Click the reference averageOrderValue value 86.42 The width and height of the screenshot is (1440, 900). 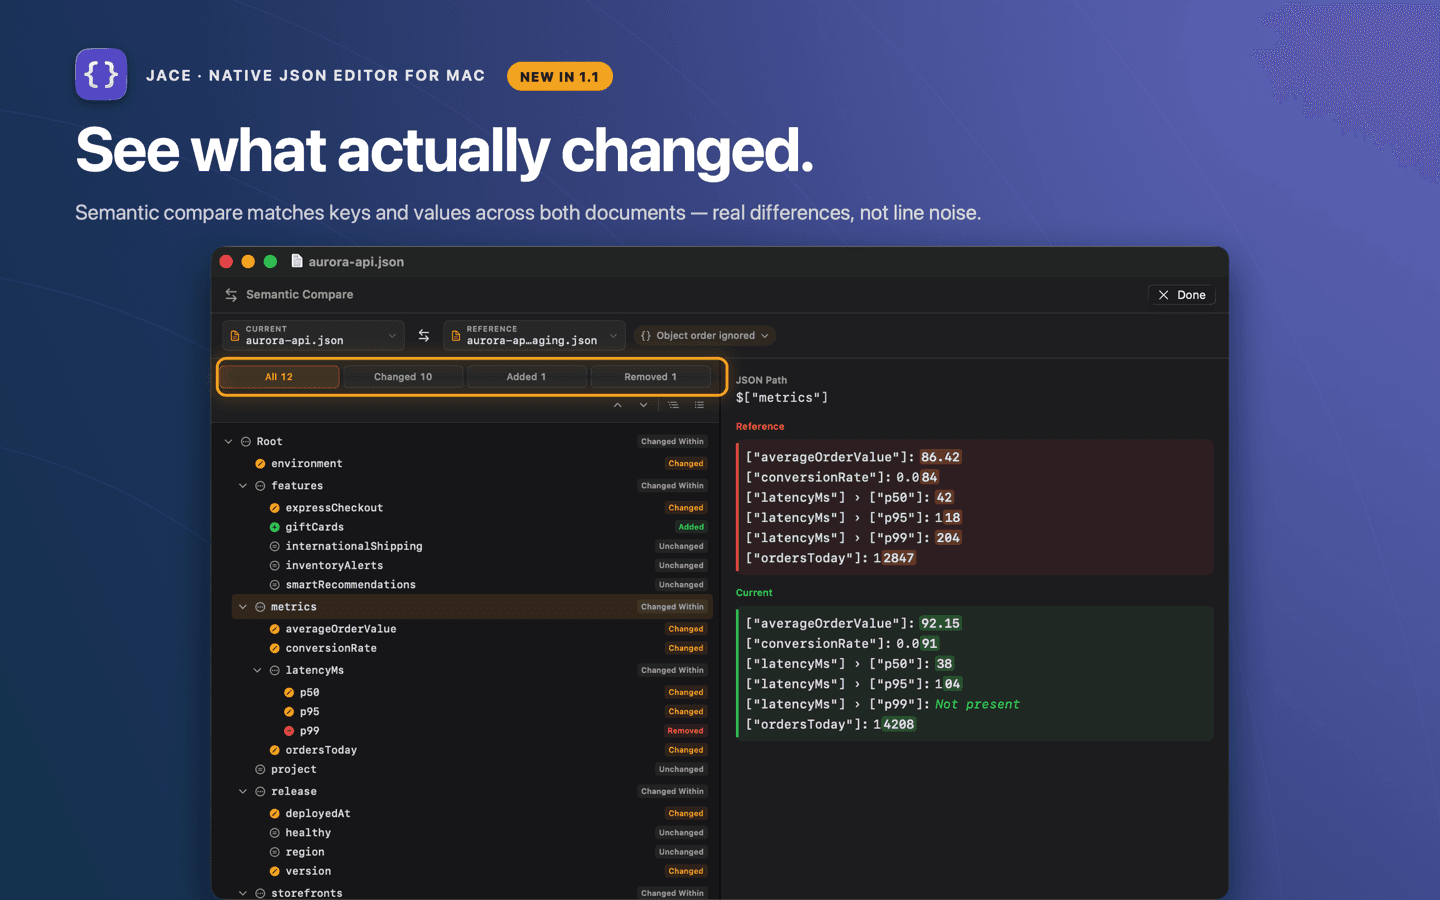pos(940,457)
